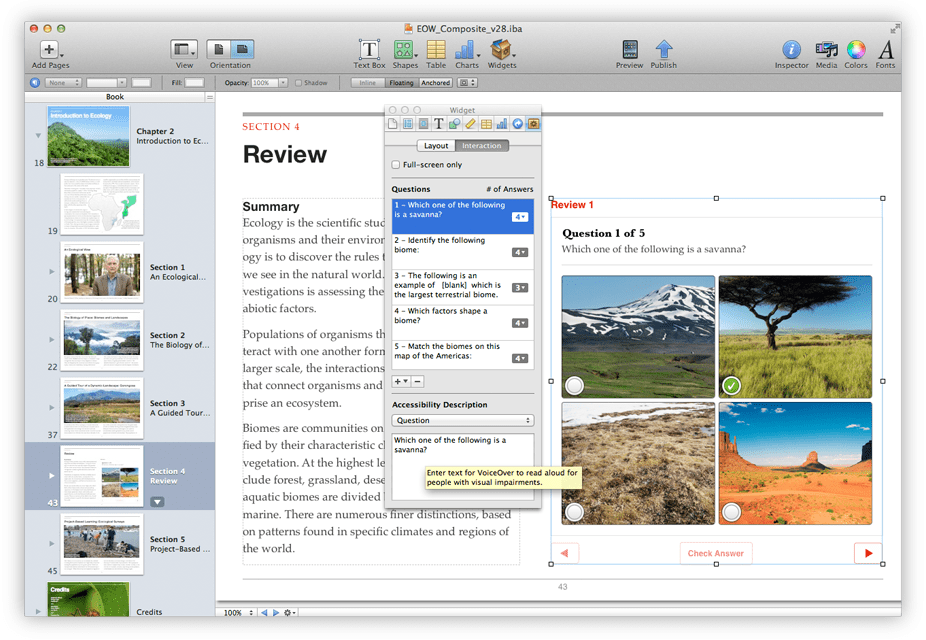Select the snowy mountain answer radio button

(574, 386)
